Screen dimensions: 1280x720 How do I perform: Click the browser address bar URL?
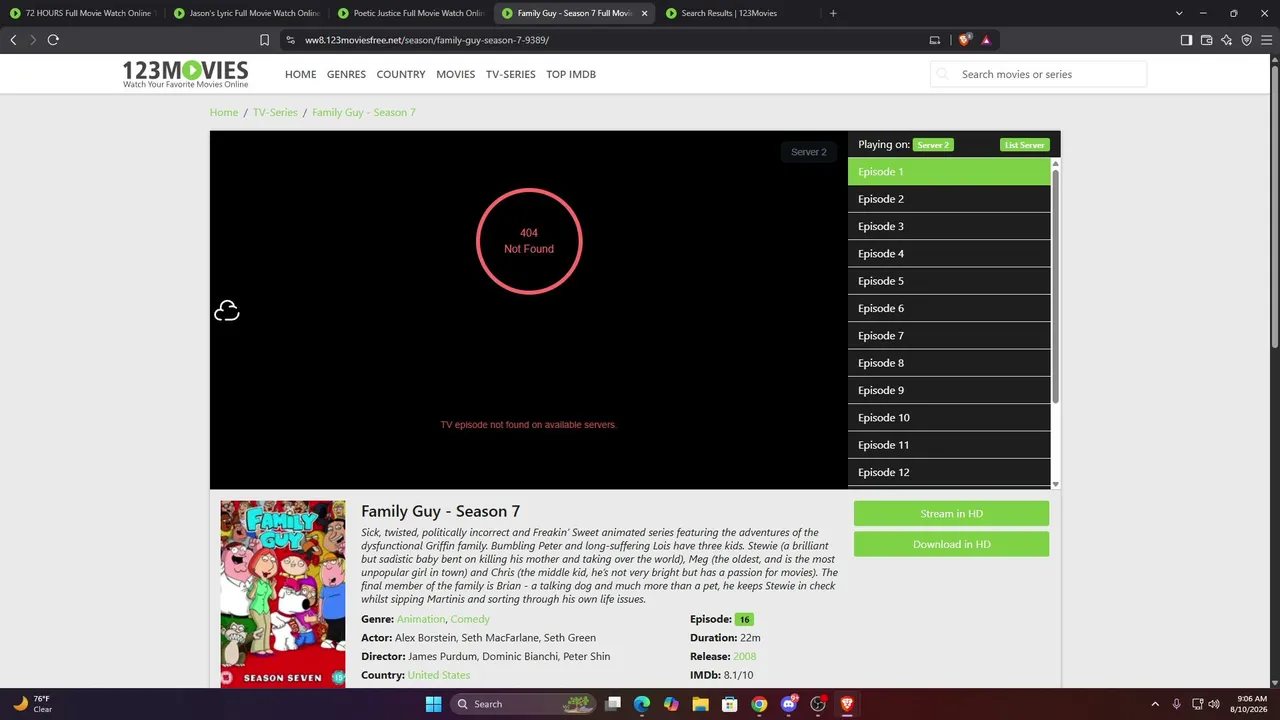coord(427,40)
